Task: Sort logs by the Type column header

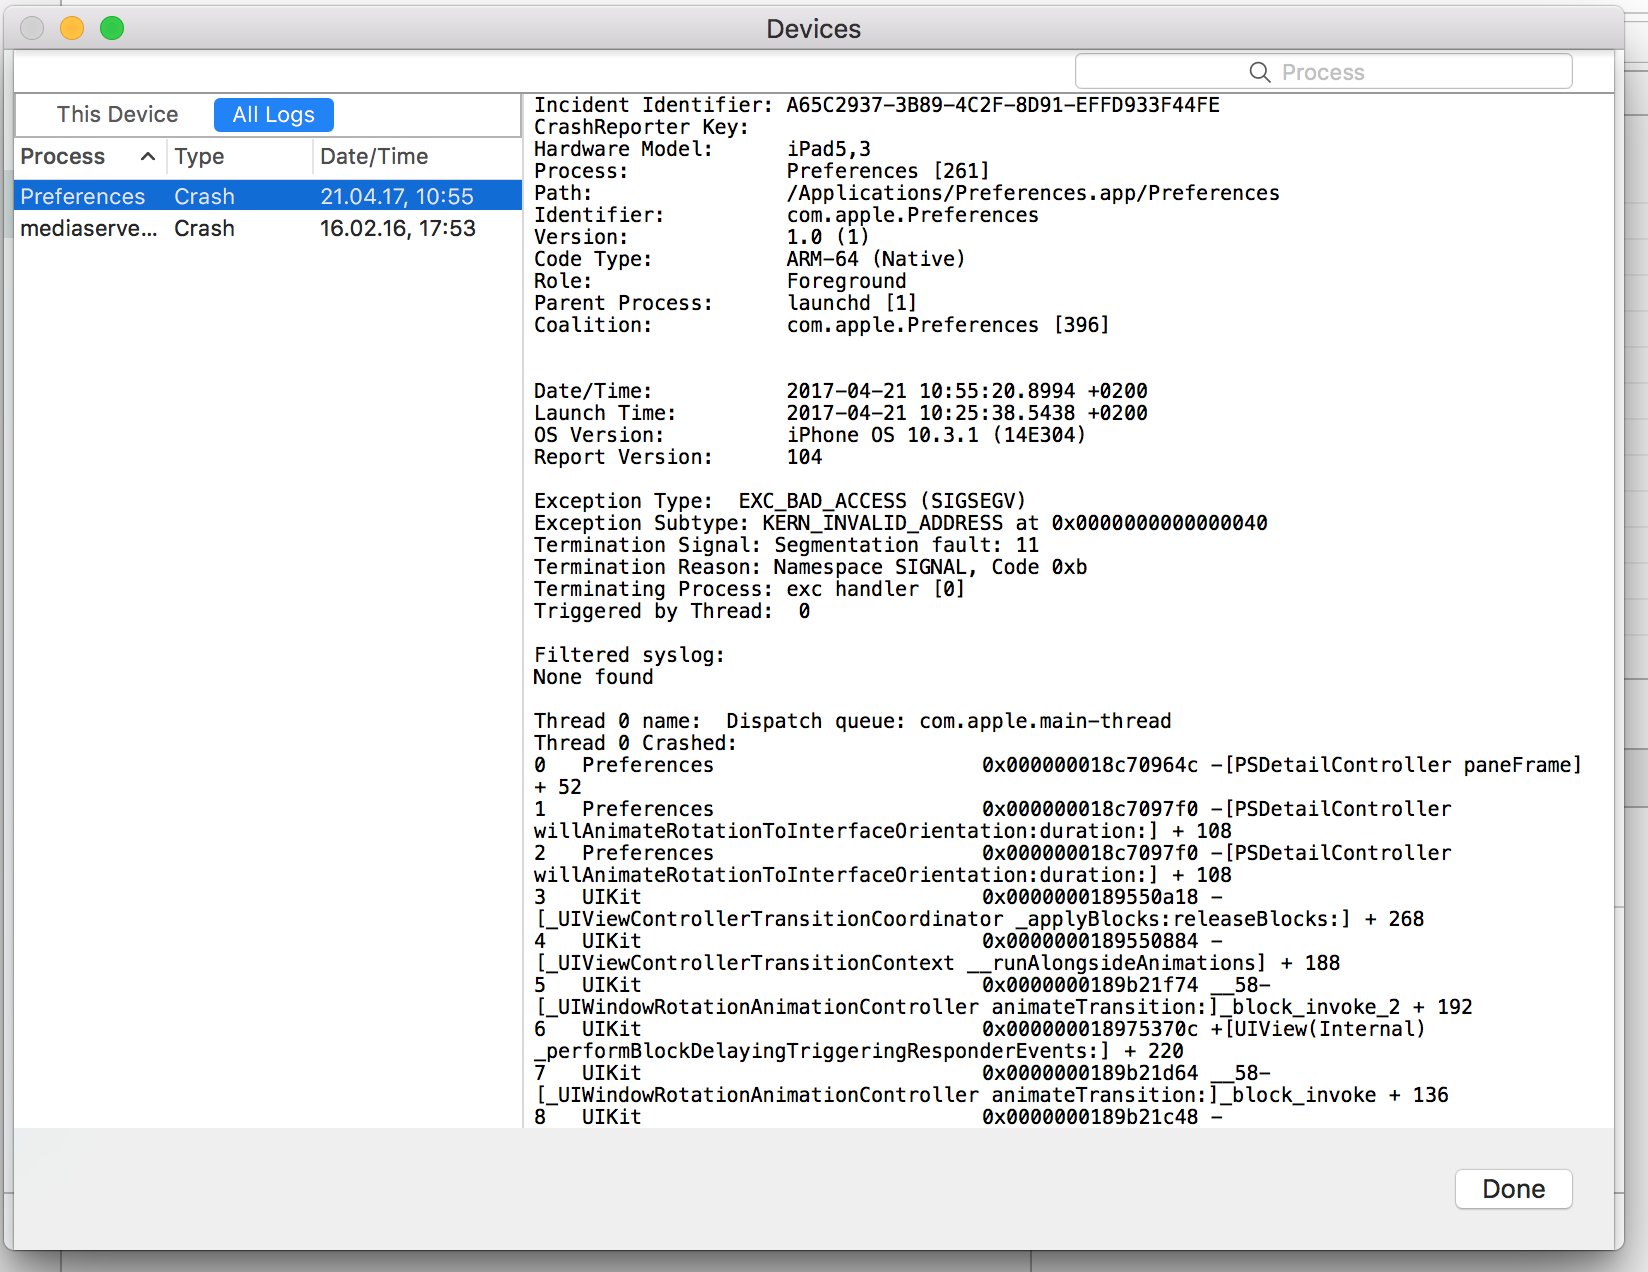Action: [x=199, y=157]
